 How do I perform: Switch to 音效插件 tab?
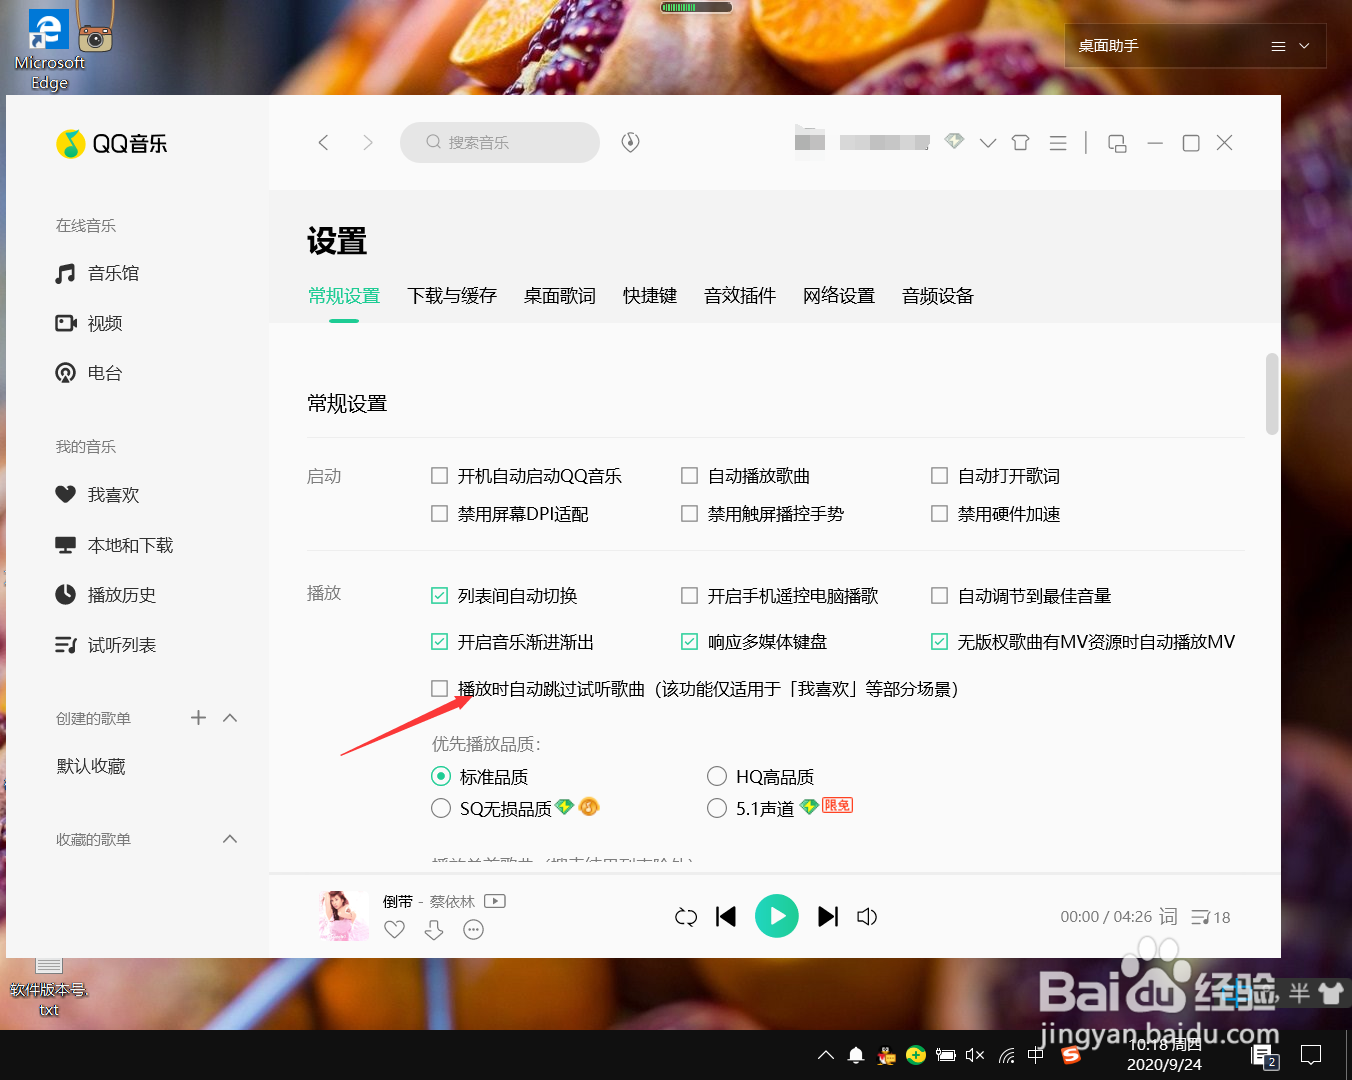point(740,296)
